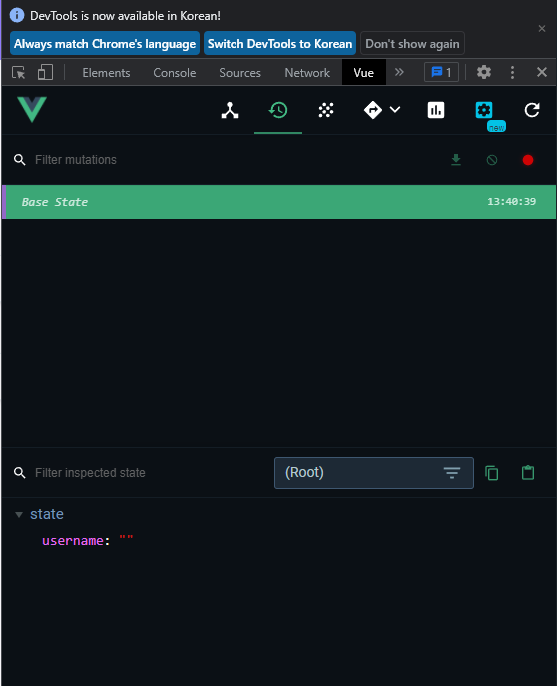Select the Vue devtools tab
This screenshot has height=686, width=557.
364,73
